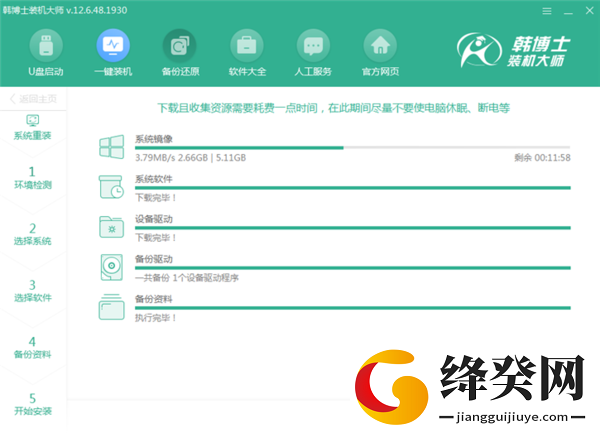The height and width of the screenshot is (433, 600).
Task: Select step 5 开始安装
Action: coord(33,404)
